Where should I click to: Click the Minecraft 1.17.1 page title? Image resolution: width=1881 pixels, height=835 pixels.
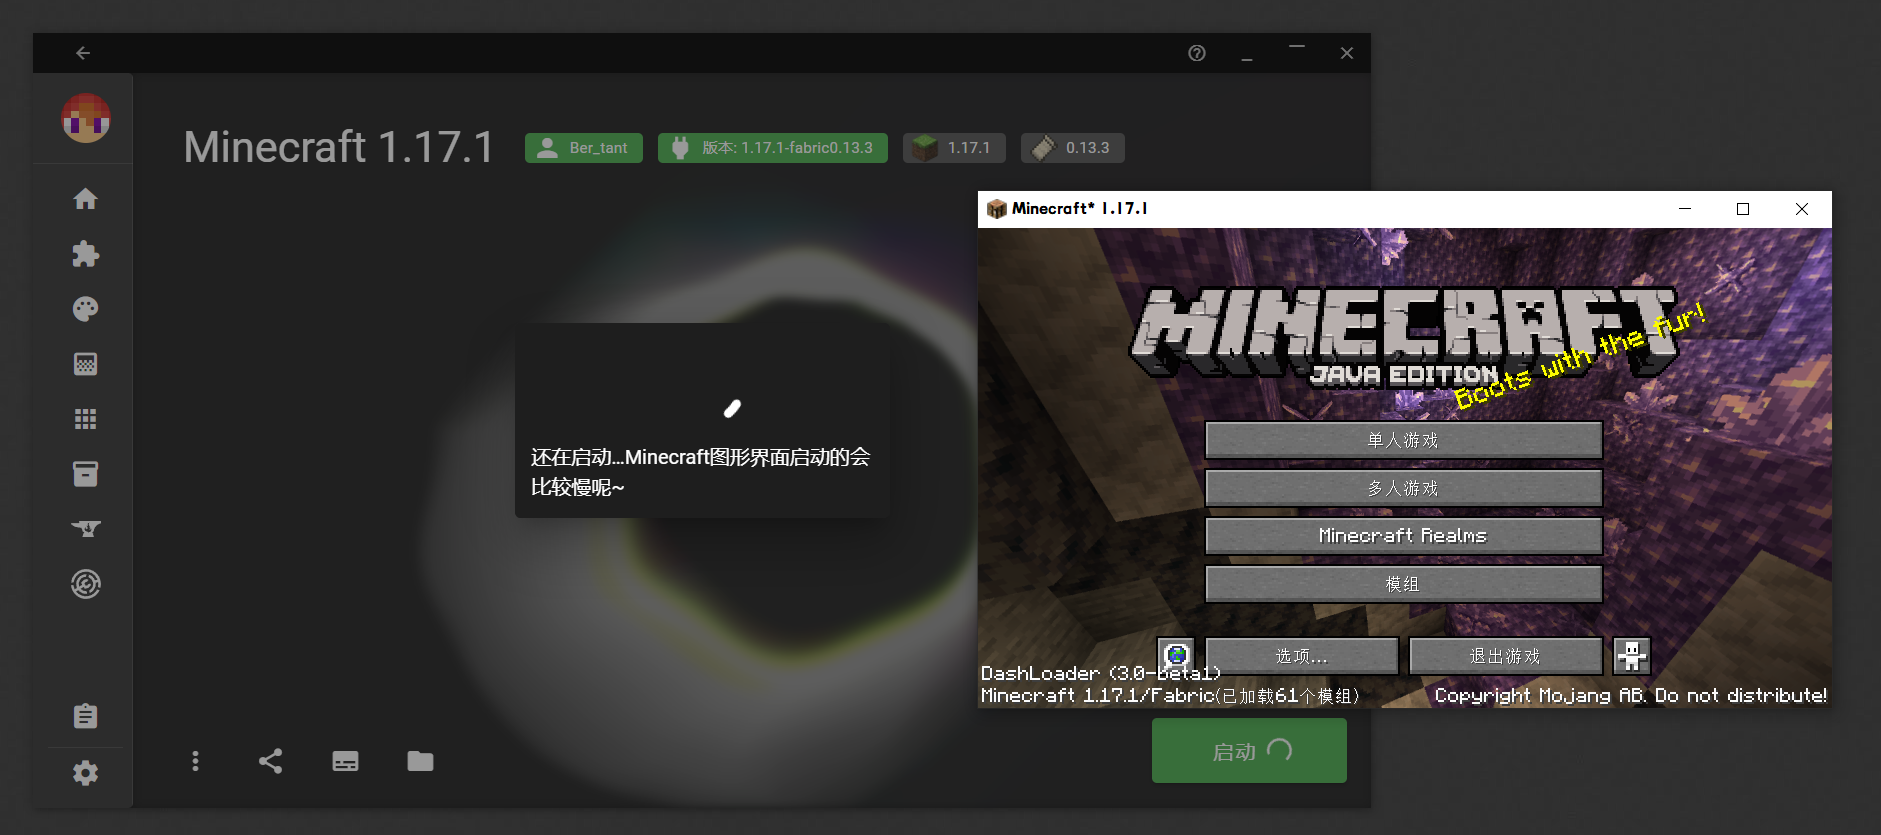339,147
